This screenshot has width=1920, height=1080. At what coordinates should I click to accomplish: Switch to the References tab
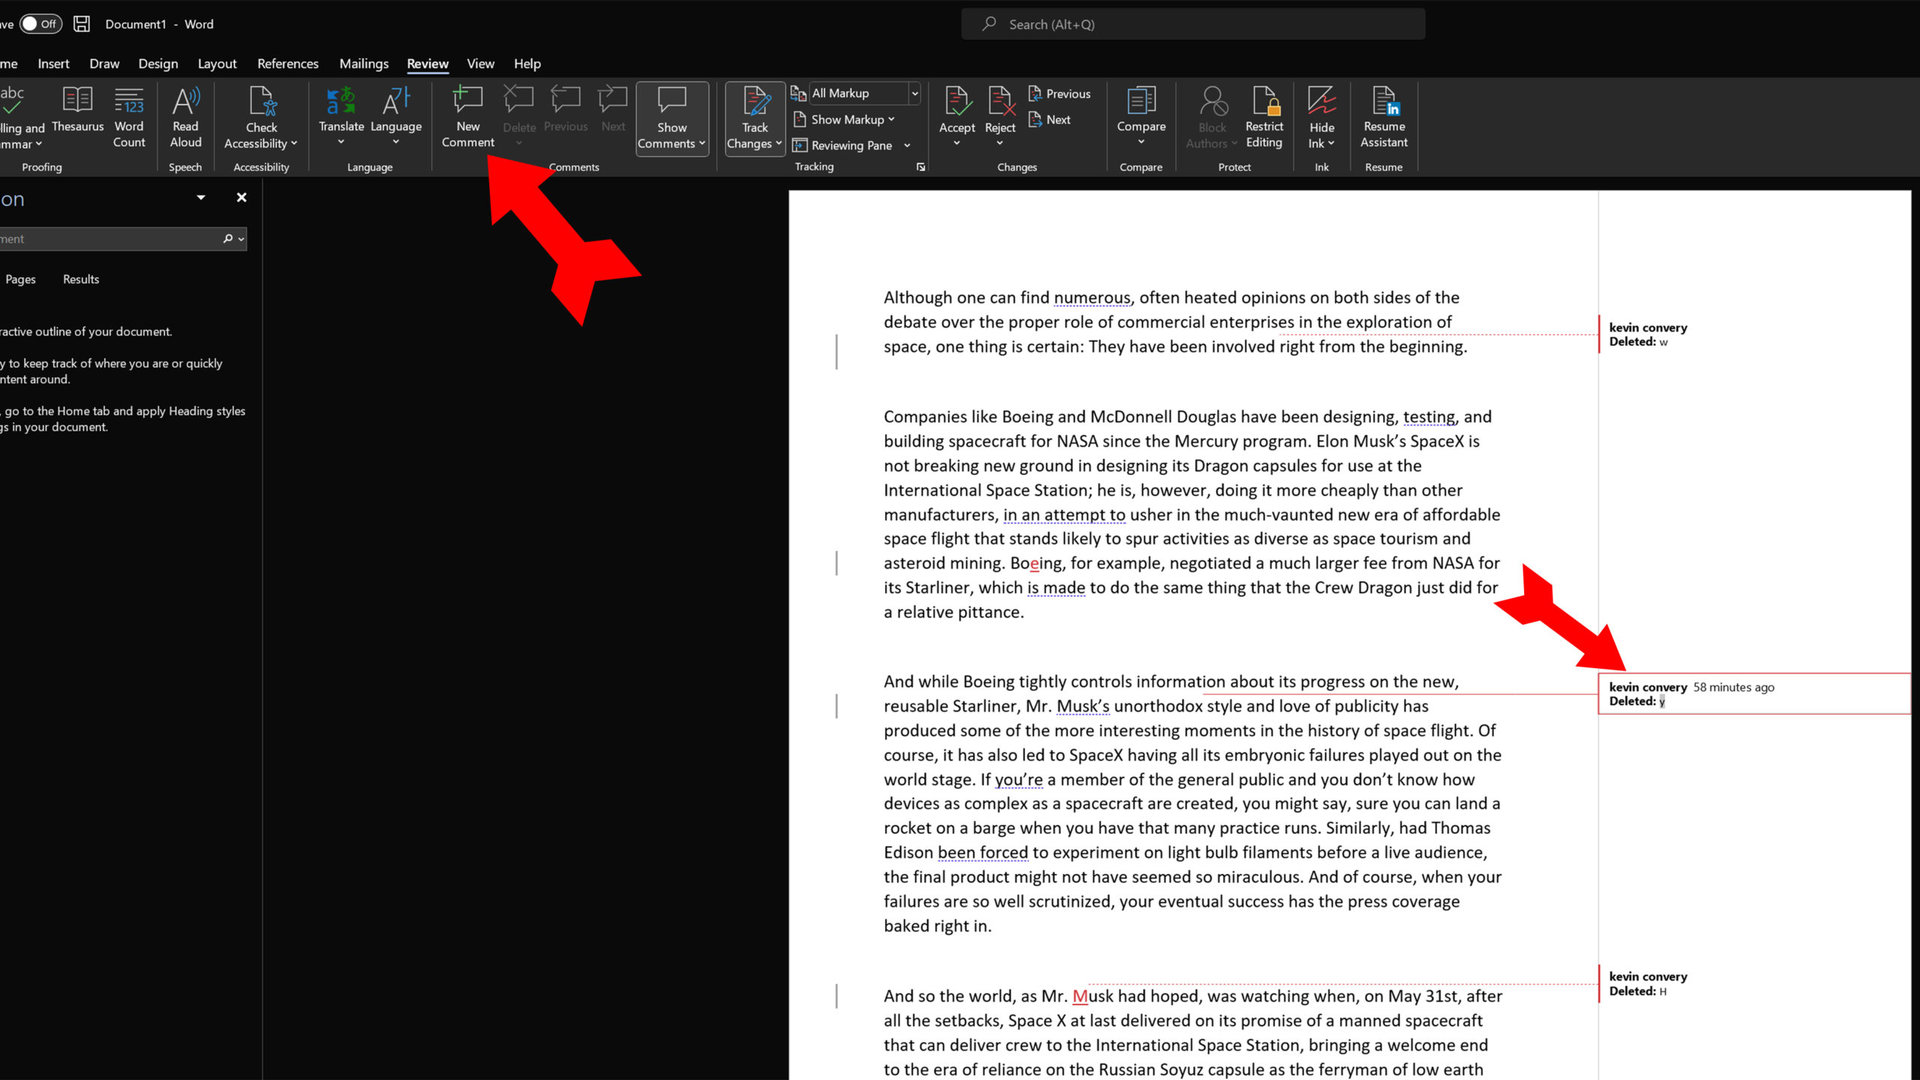288,63
